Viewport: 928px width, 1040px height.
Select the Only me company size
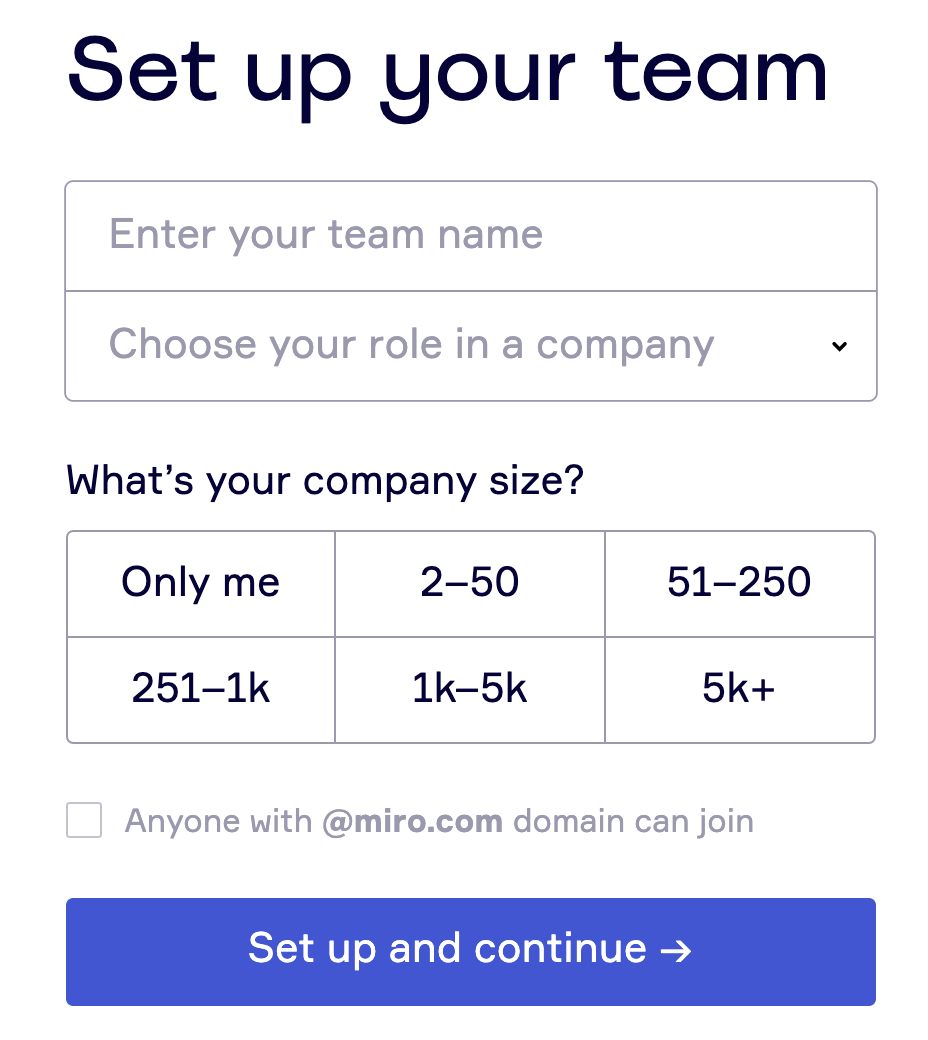(201, 583)
